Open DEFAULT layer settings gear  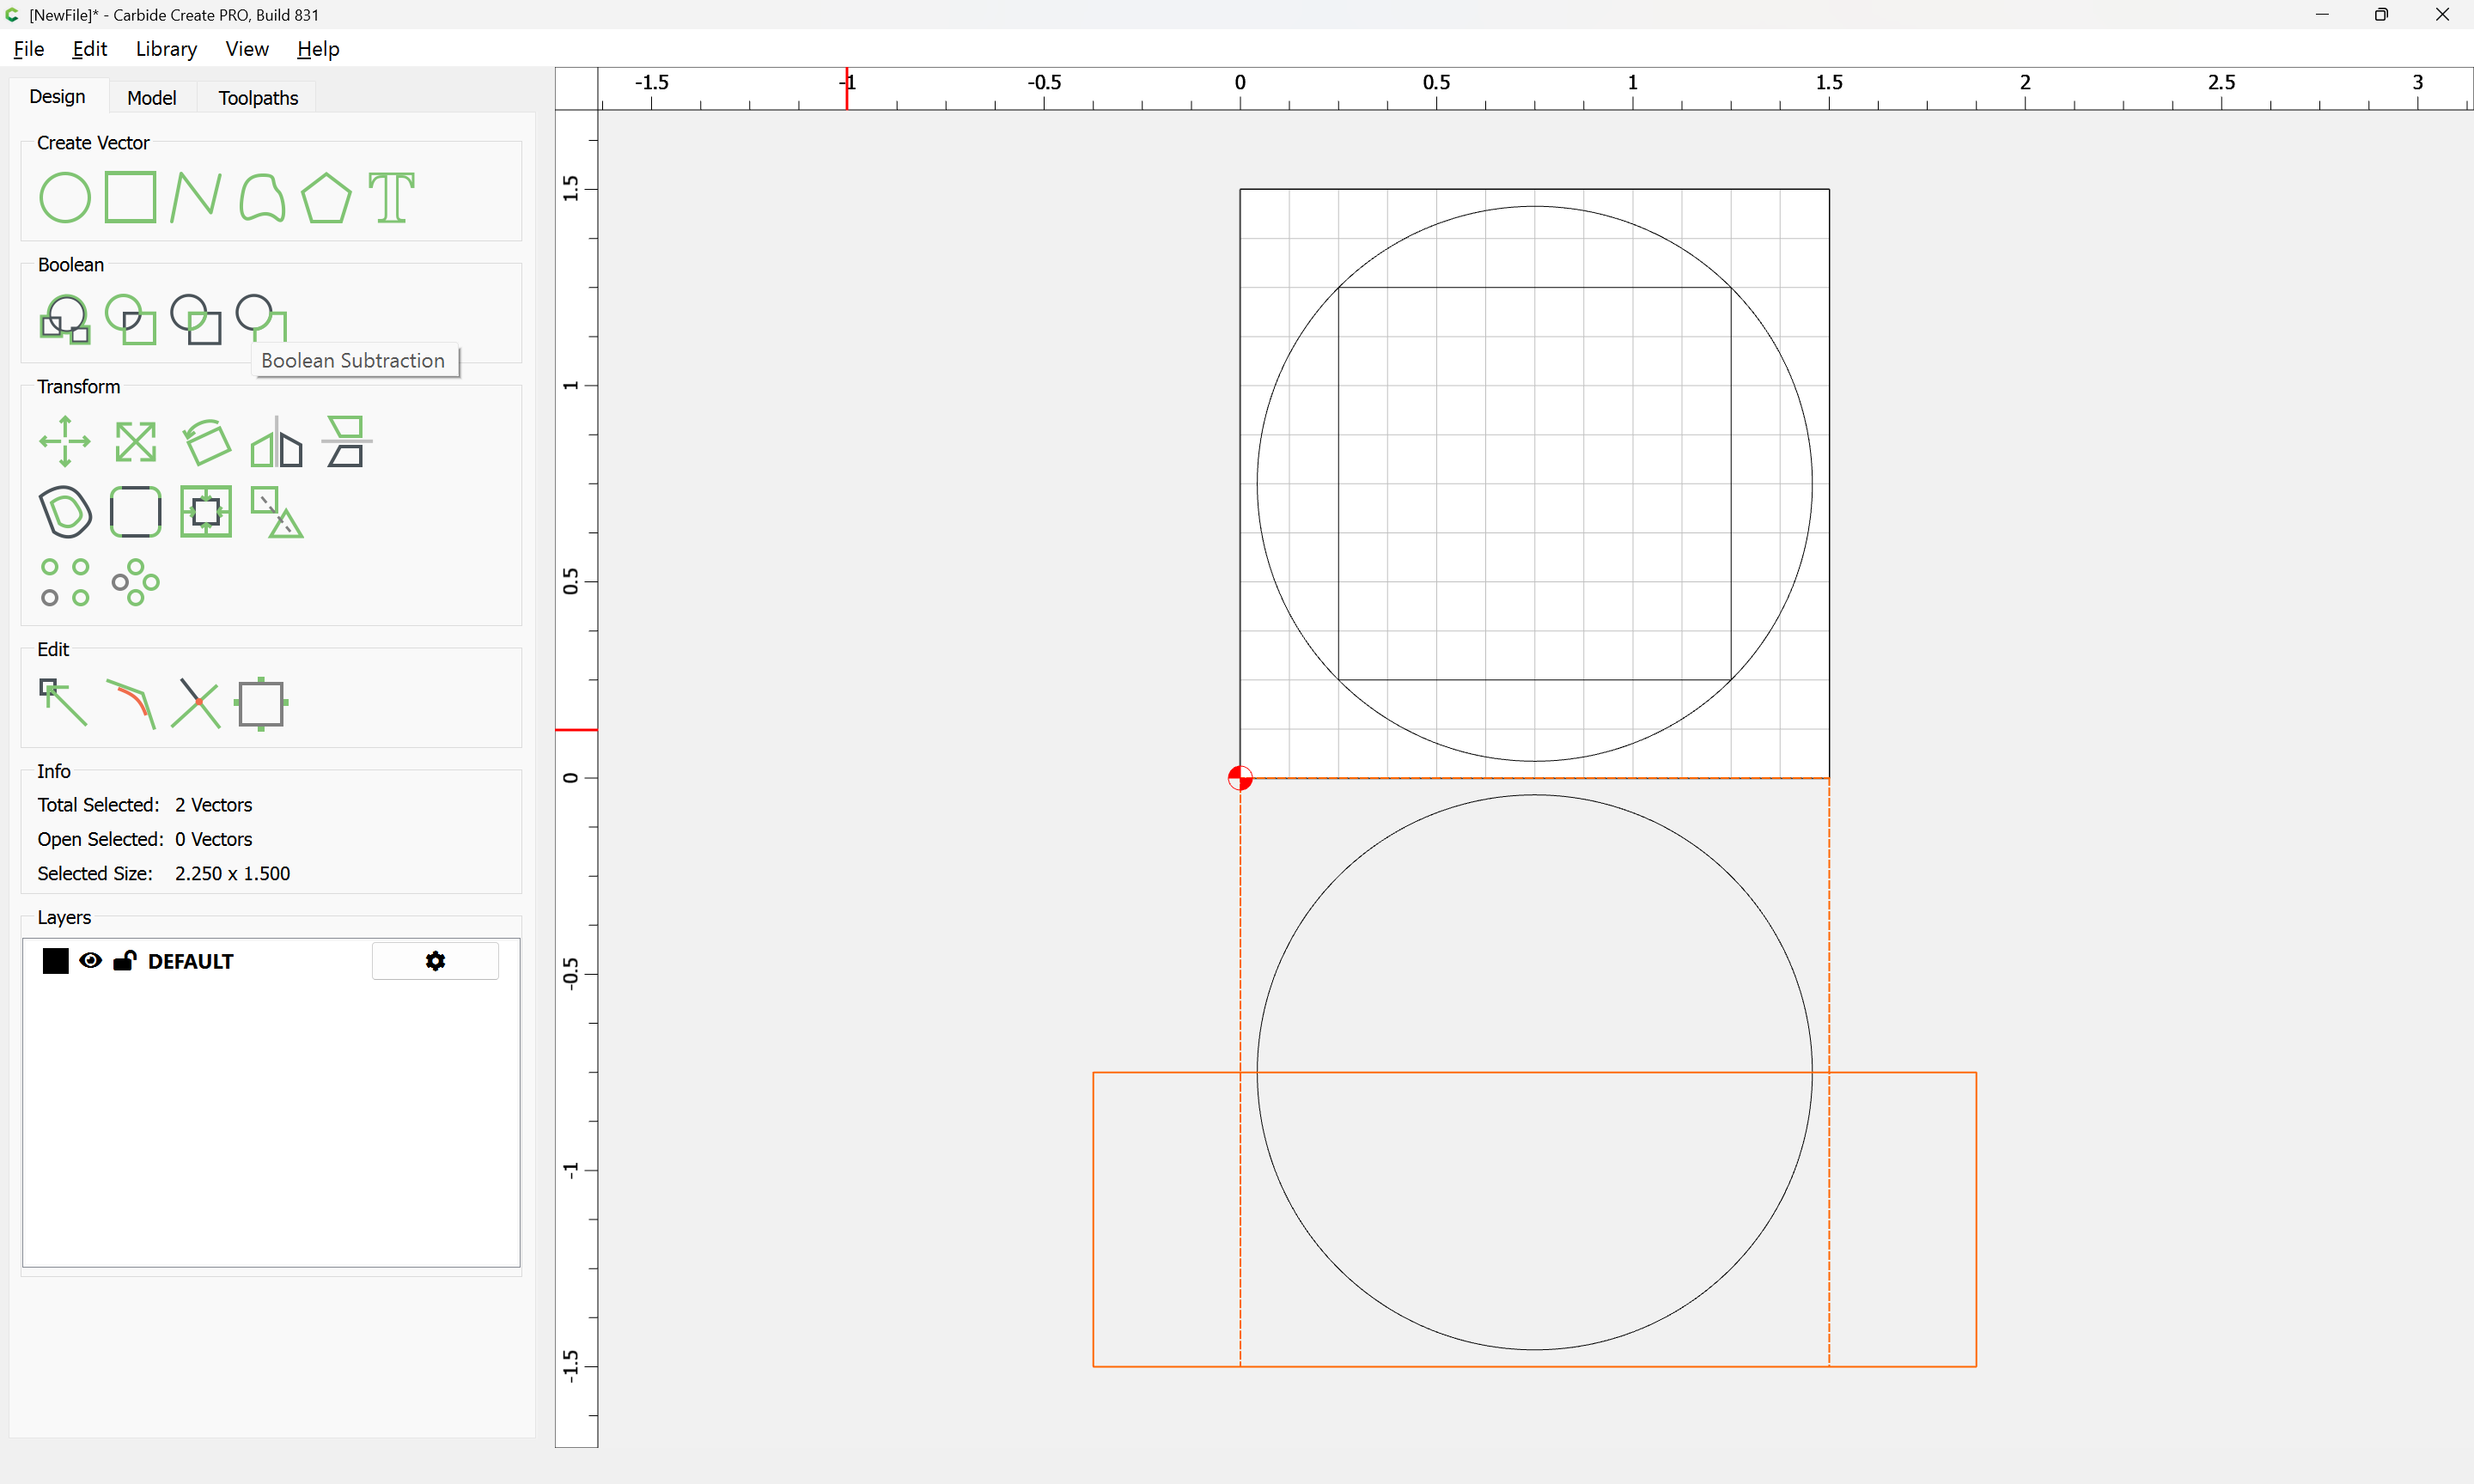(x=435, y=961)
